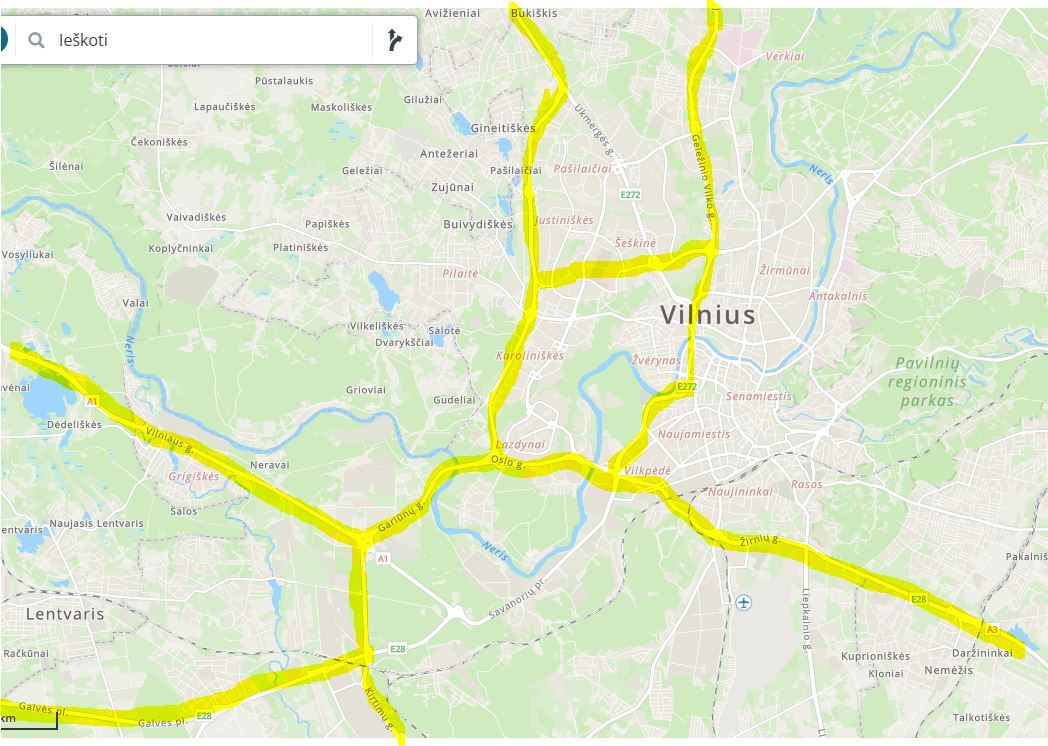Open the route directions icon

394,40
